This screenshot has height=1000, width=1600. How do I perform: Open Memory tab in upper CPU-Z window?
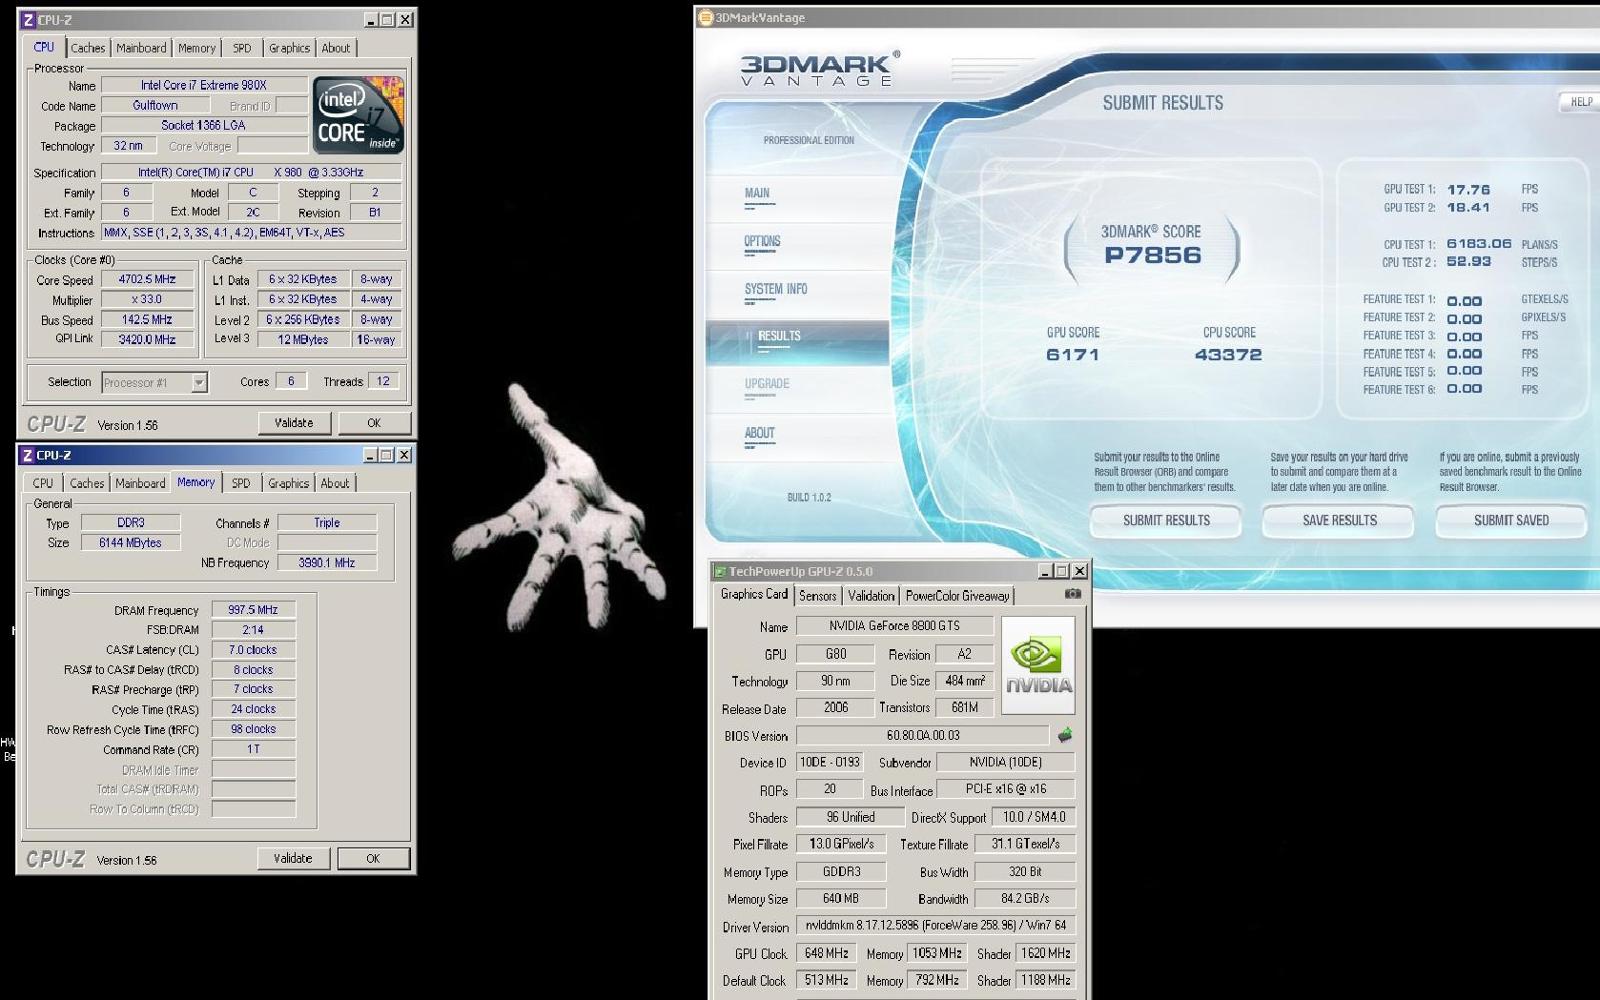click(197, 48)
